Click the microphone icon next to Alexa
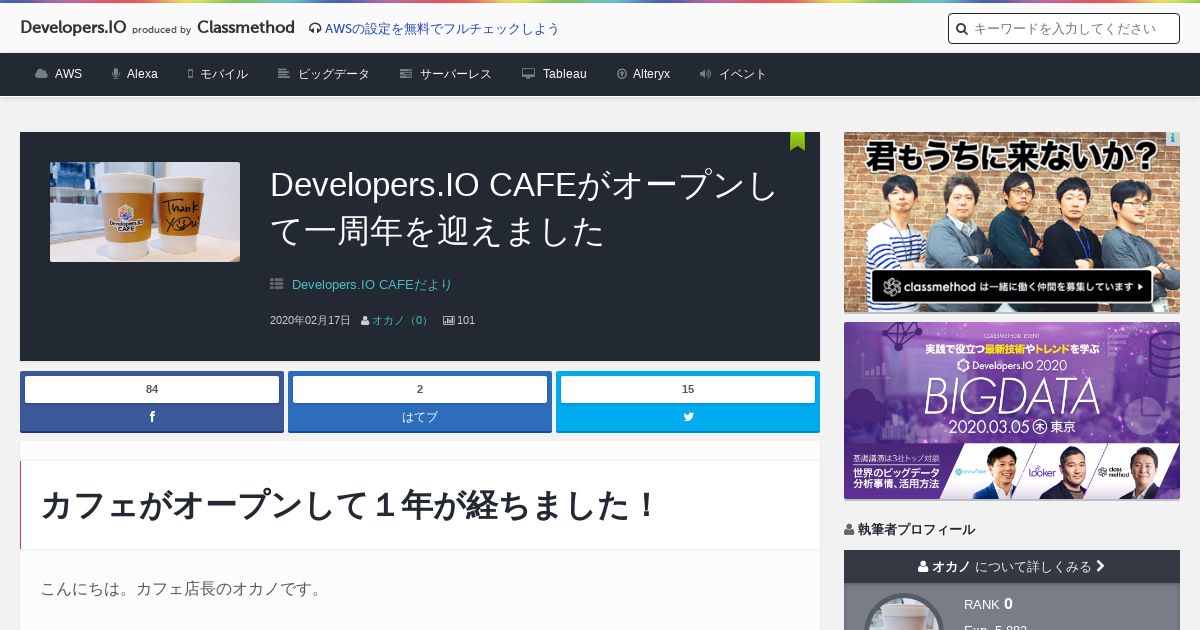The image size is (1200, 630). coord(116,74)
